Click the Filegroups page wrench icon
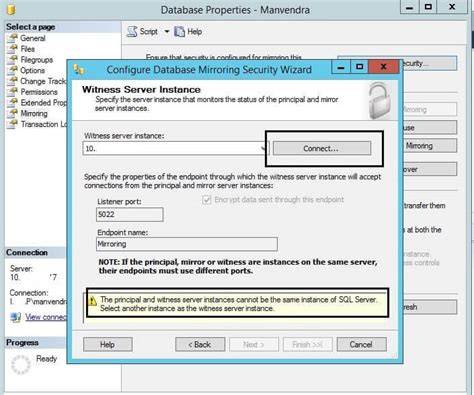 click(12, 60)
